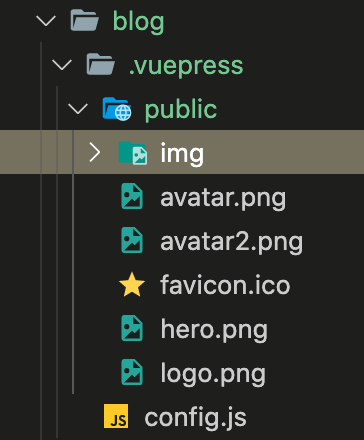Click the avatar2.png image file icon
Image resolution: width=364 pixels, height=440 pixels.
(x=132, y=240)
